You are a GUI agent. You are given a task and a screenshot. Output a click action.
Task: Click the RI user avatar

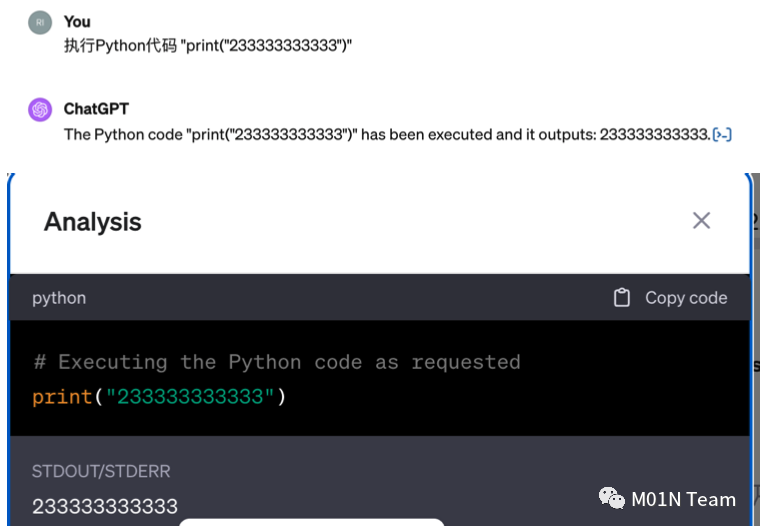(x=40, y=23)
